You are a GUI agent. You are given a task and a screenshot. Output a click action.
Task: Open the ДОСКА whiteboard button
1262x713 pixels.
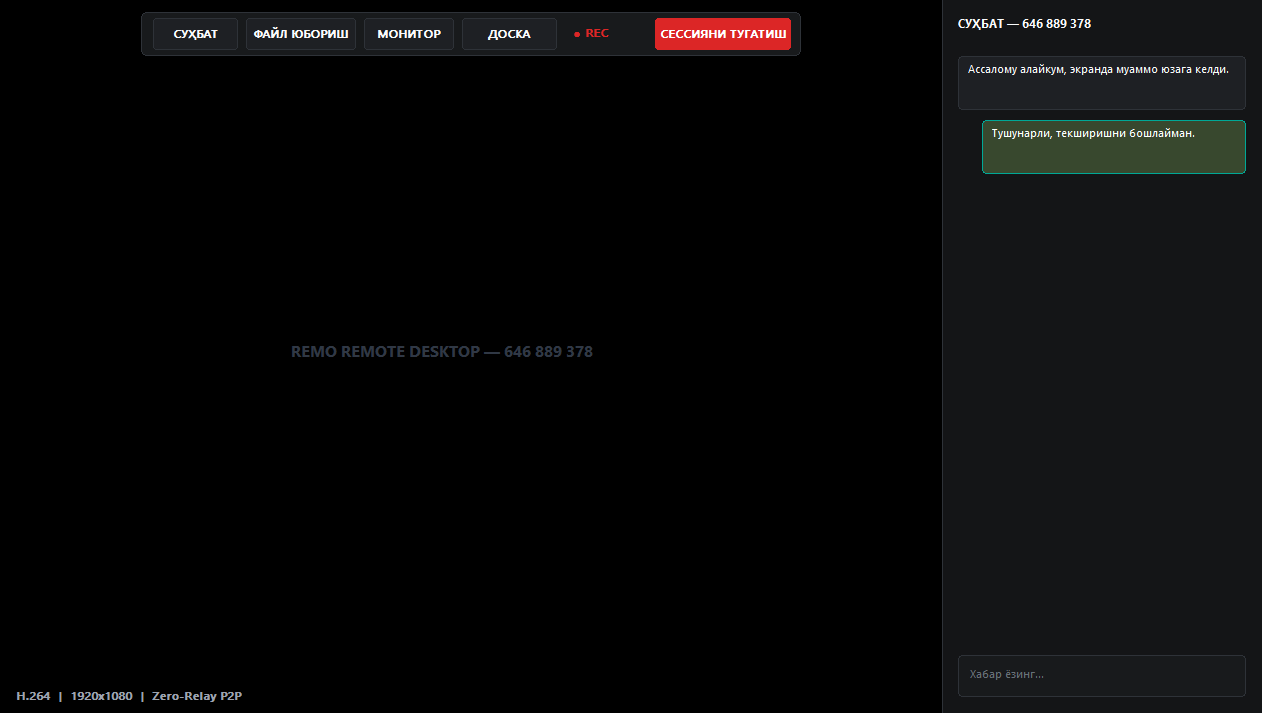tap(509, 34)
